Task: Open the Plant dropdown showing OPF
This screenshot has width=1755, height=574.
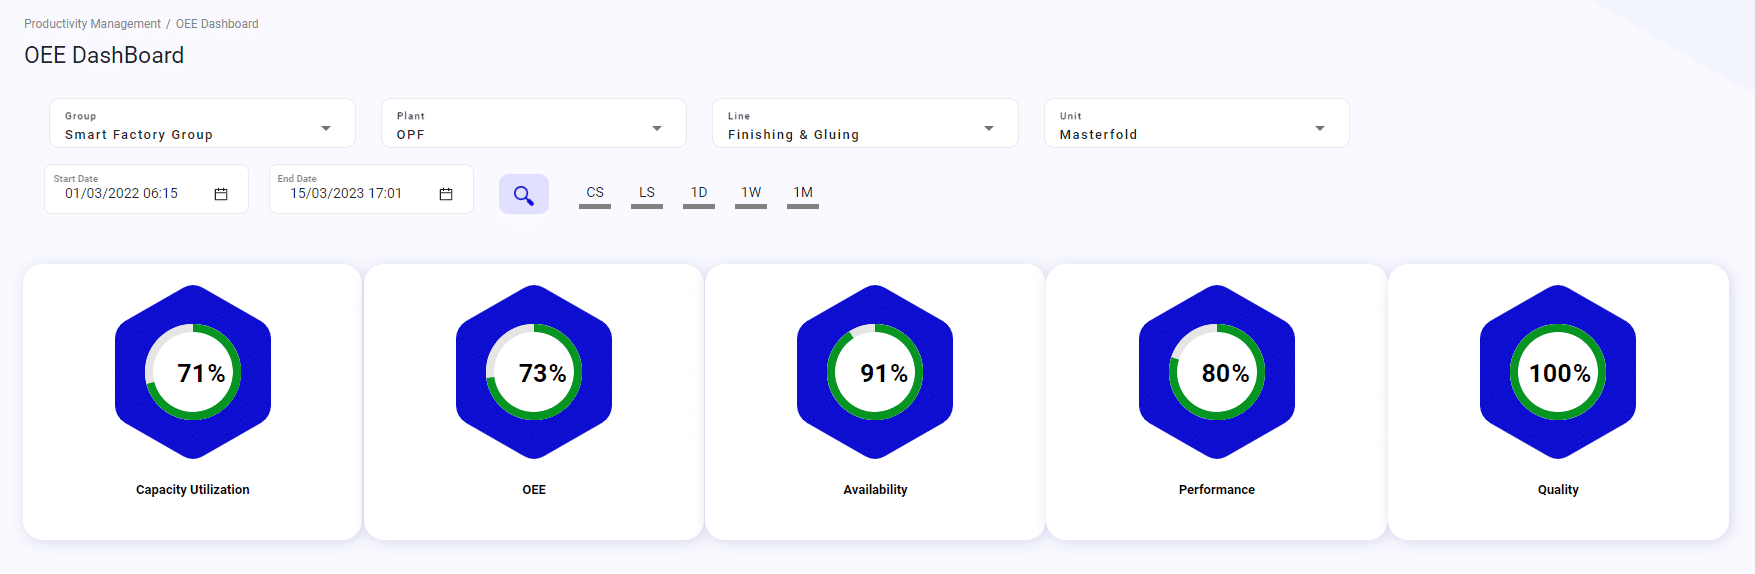Action: pyautogui.click(x=657, y=128)
